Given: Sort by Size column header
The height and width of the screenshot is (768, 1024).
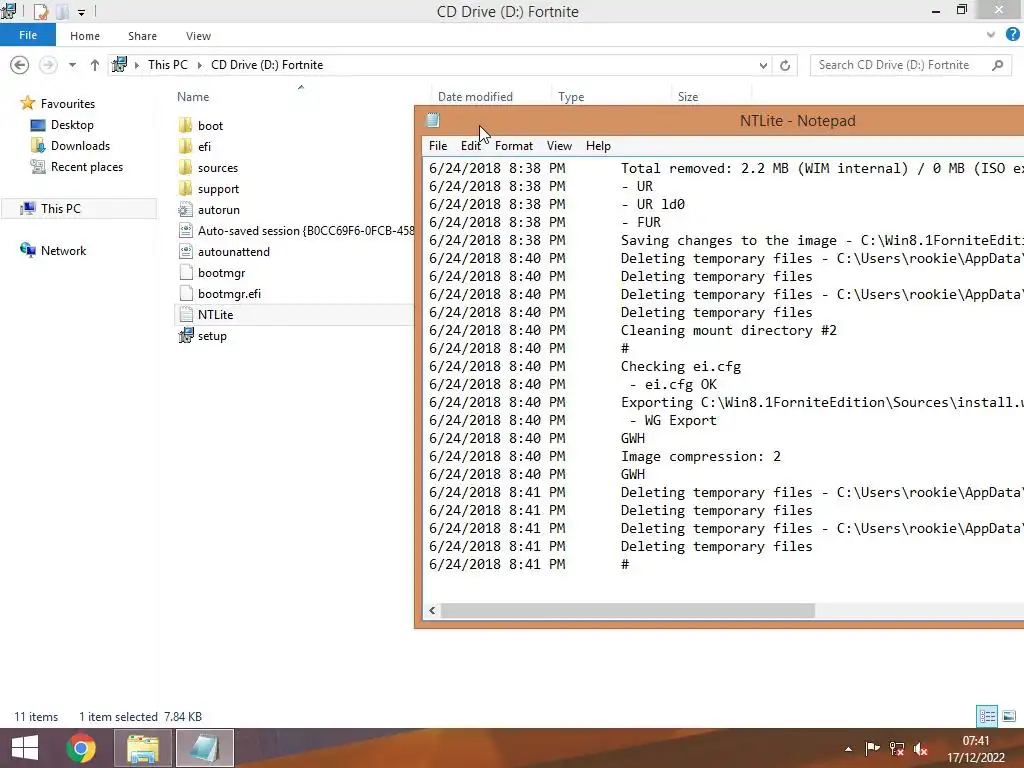Looking at the screenshot, I should 688,97.
